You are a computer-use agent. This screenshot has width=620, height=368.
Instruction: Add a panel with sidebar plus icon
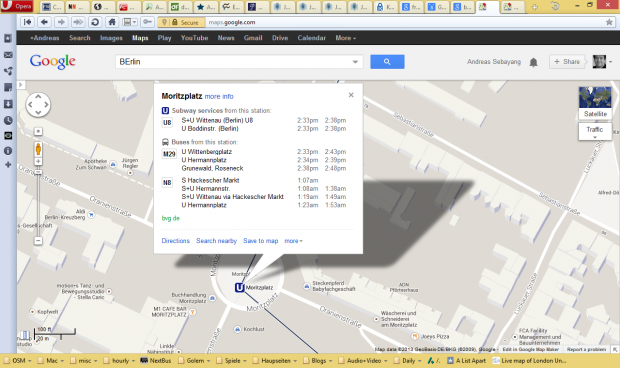pyautogui.click(x=8, y=164)
